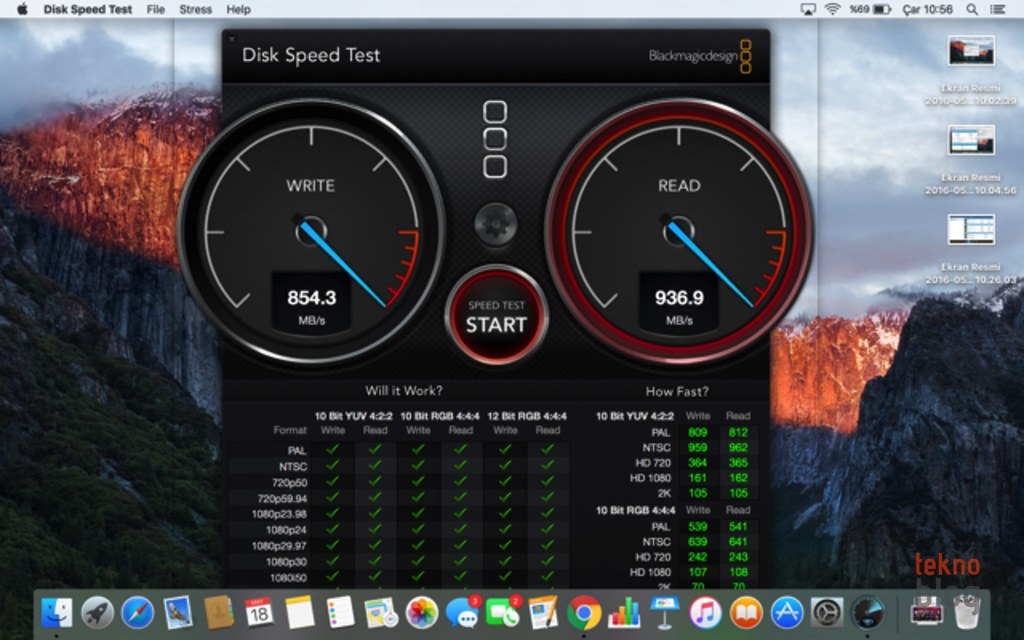Open Pages in the dock

click(543, 613)
